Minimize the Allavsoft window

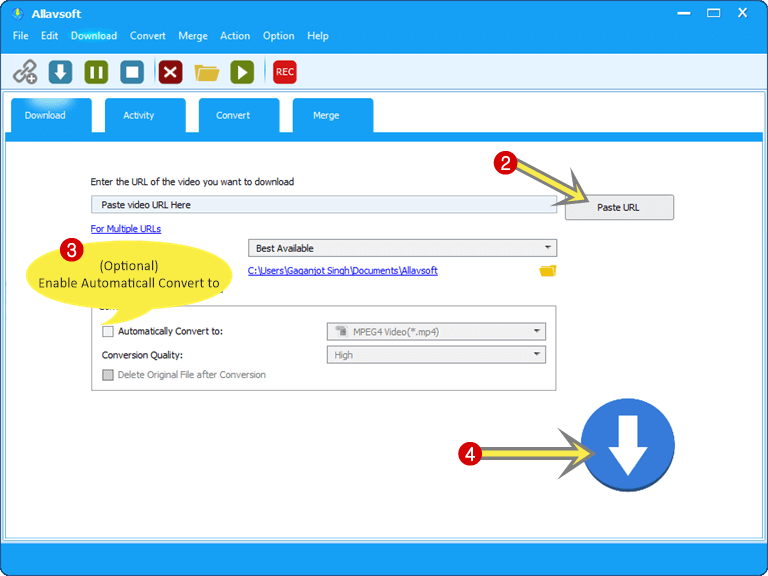[684, 14]
